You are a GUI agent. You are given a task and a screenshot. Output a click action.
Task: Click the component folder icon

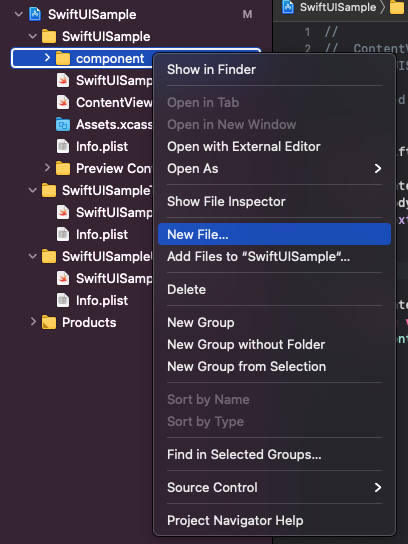(x=63, y=58)
